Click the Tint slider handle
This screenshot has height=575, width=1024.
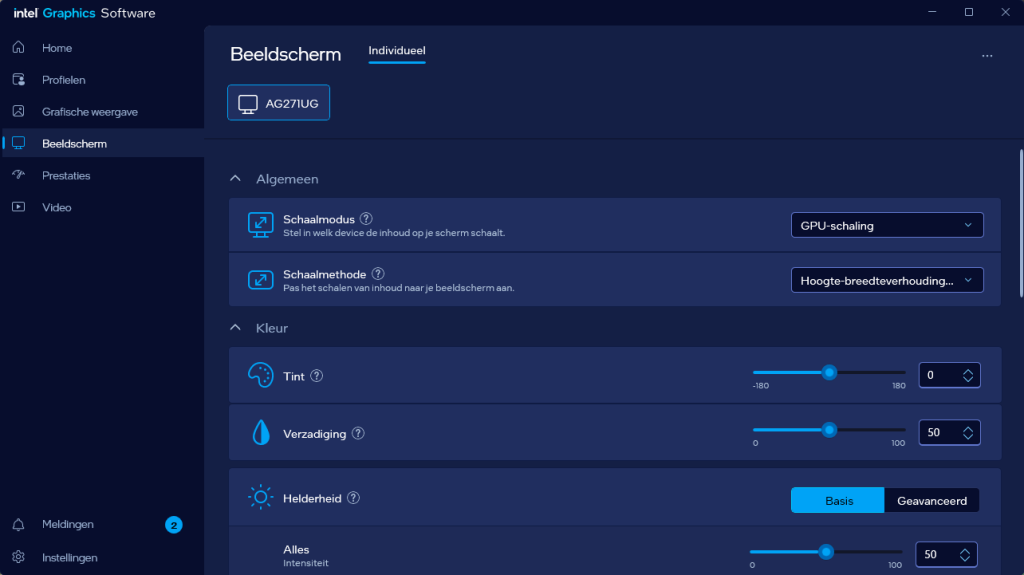coord(829,373)
